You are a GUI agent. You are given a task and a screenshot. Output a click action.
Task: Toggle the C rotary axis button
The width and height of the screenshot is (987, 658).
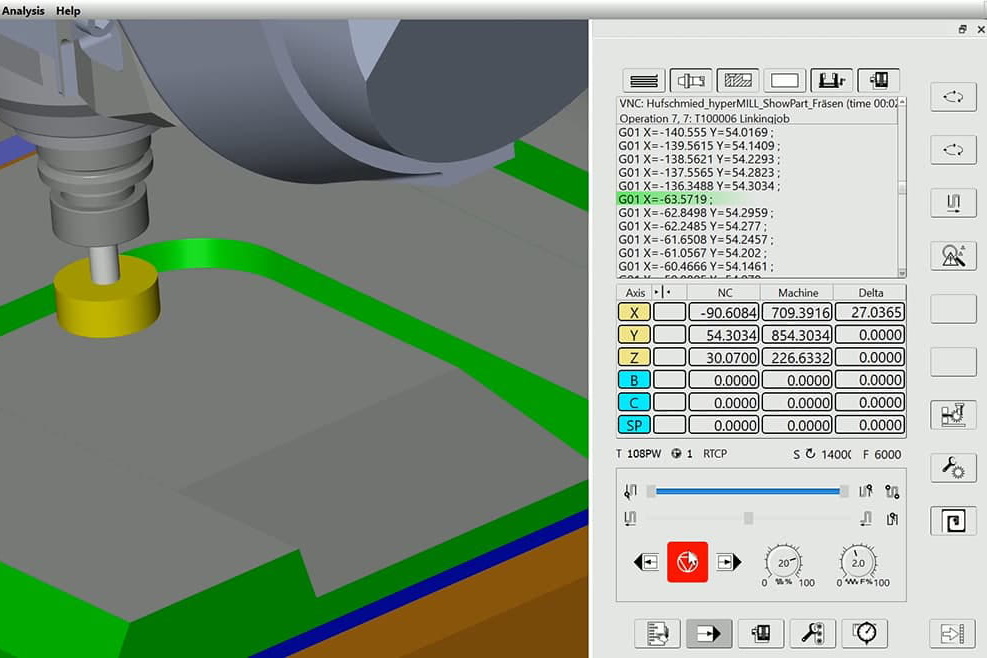[633, 402]
